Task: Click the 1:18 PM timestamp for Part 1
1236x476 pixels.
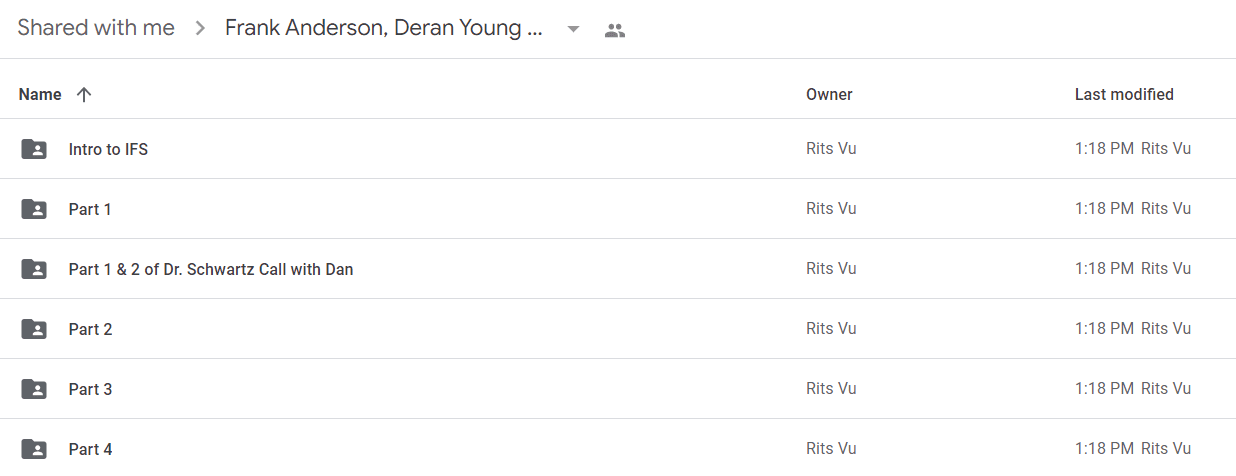Action: click(1104, 209)
